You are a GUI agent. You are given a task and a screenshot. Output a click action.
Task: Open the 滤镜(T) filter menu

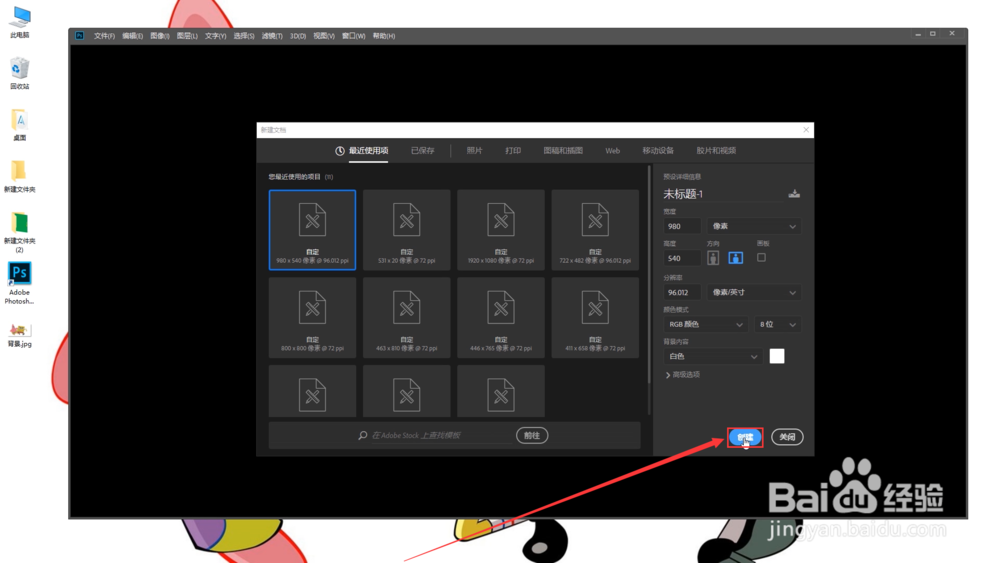point(272,36)
